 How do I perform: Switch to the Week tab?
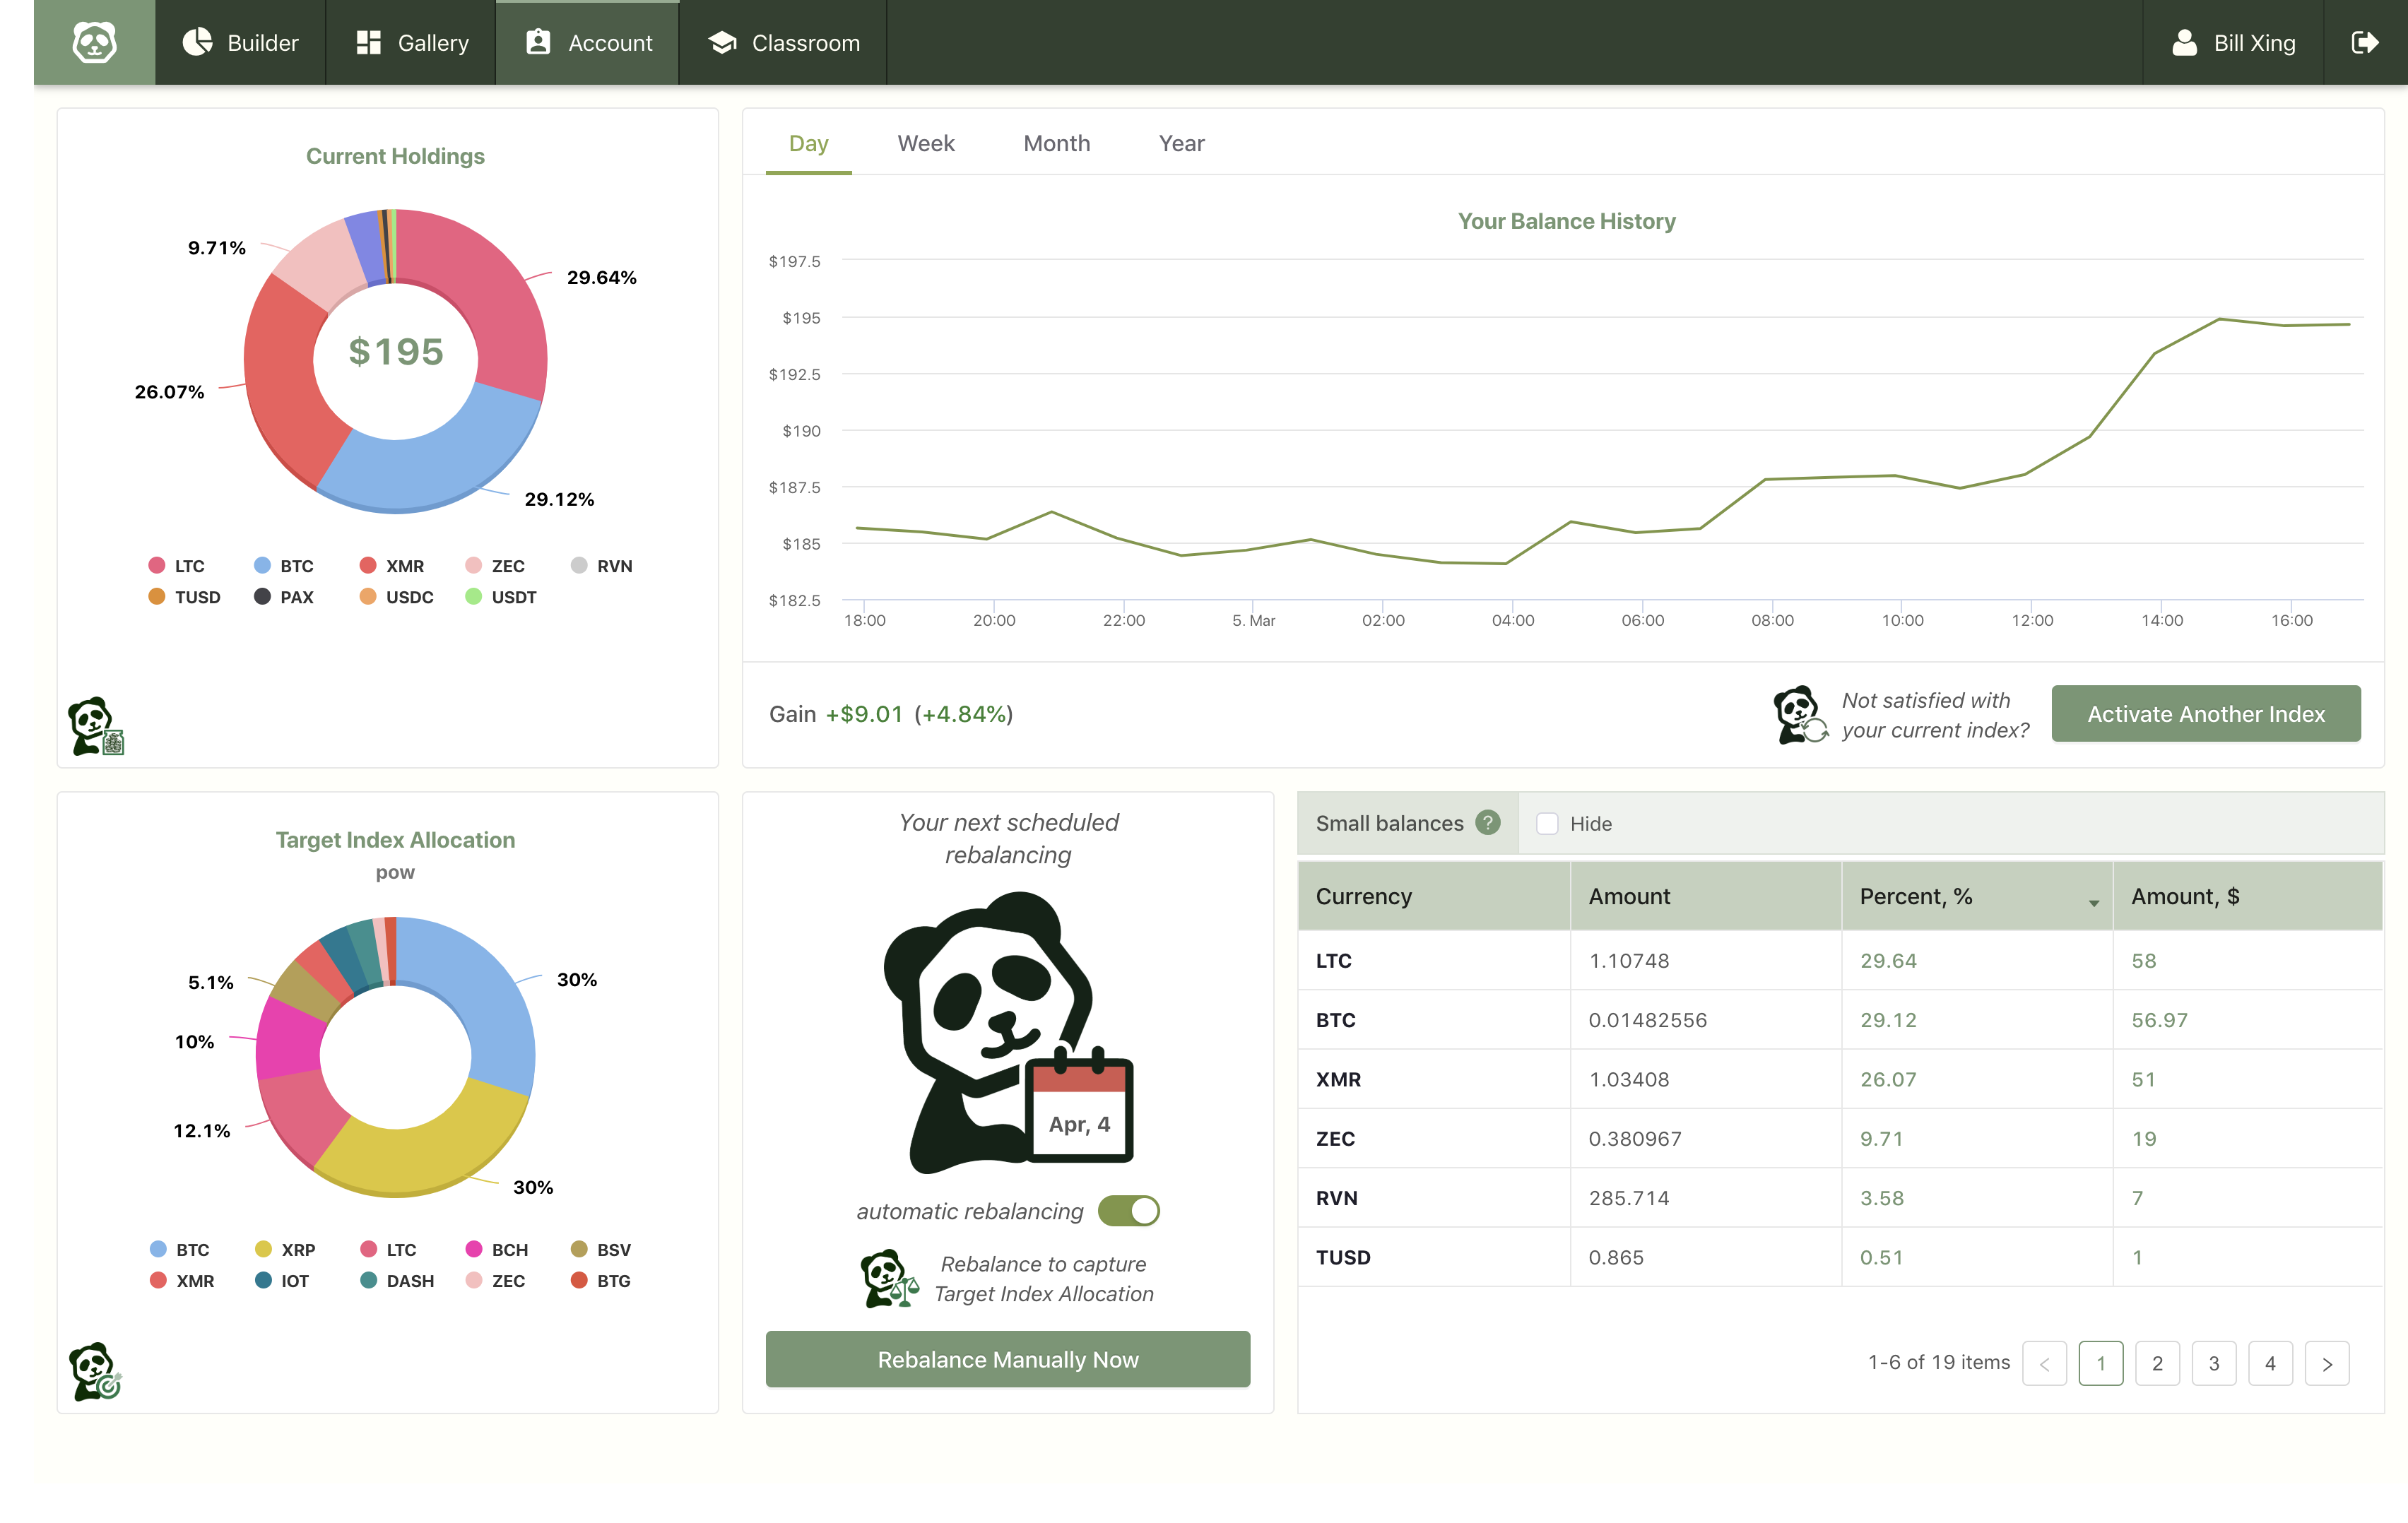tap(925, 143)
